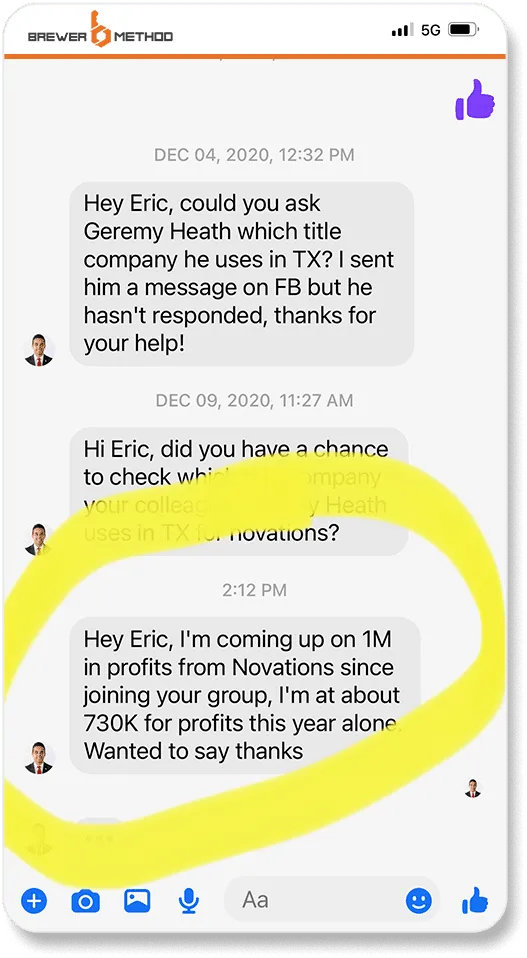This screenshot has height=958, width=527.
Task: Tap sender avatar beside title company message
Action: click(38, 350)
